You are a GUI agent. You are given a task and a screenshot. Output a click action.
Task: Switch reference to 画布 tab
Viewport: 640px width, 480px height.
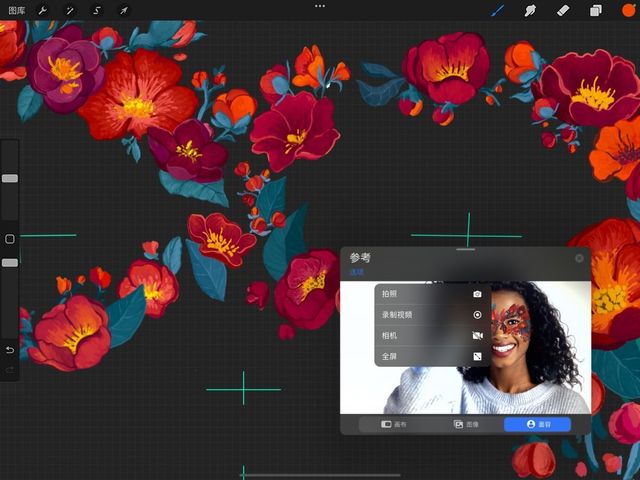tap(393, 424)
